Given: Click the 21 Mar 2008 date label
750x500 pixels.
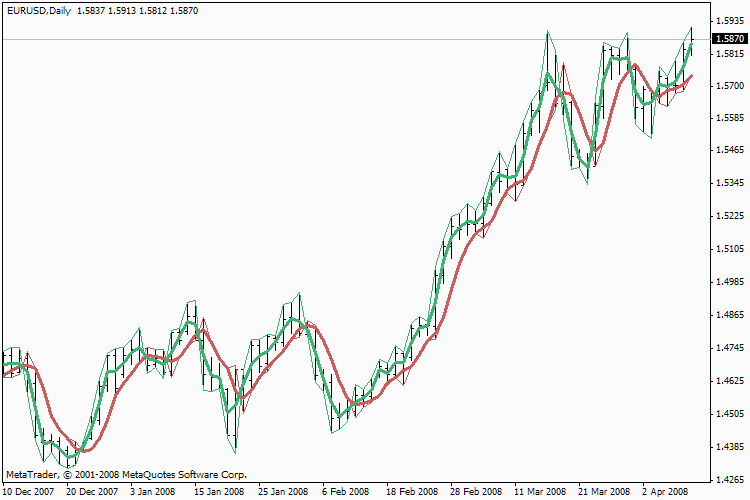Looking at the screenshot, I should (604, 492).
